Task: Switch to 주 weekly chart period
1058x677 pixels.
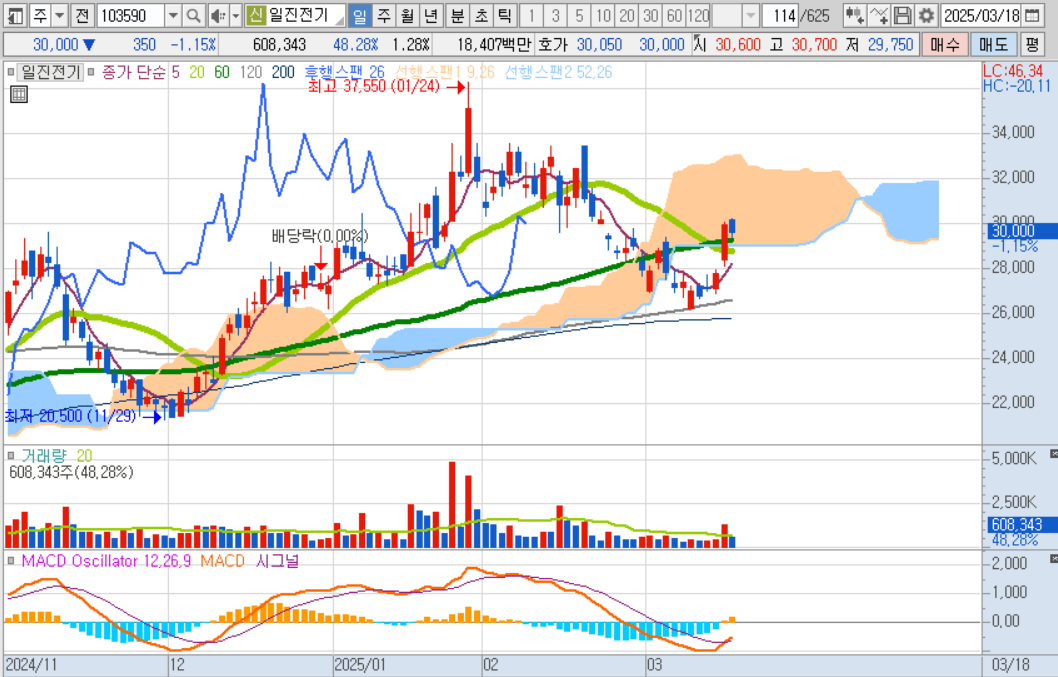Action: pos(383,15)
